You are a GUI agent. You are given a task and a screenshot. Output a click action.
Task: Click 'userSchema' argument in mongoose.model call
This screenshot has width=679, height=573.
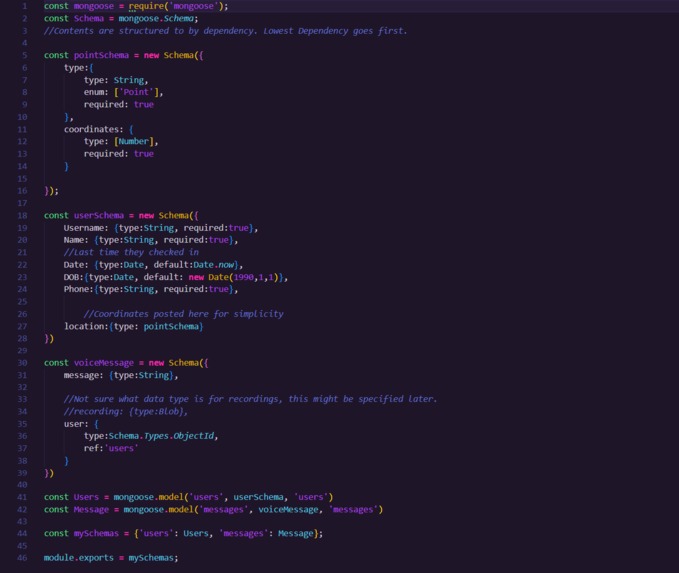[x=259, y=497]
